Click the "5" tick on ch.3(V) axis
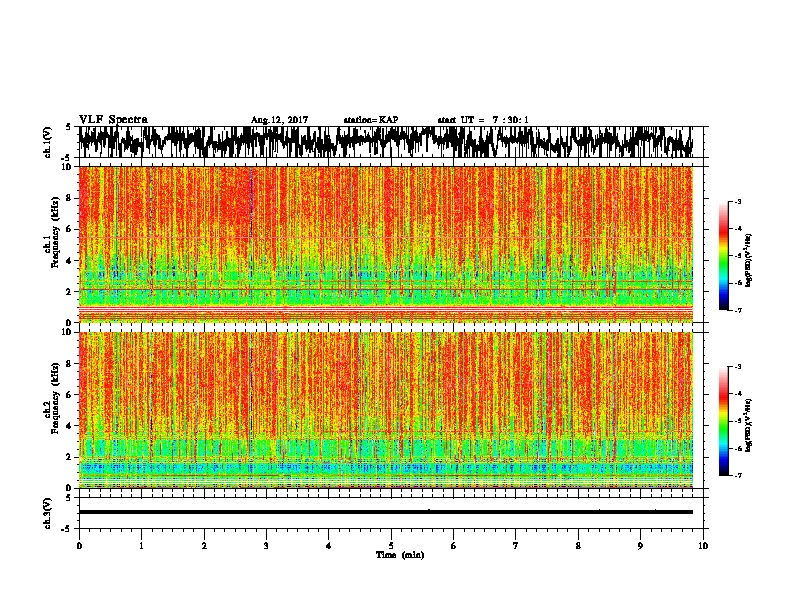Image resolution: width=792 pixels, height=612 pixels. (68, 498)
